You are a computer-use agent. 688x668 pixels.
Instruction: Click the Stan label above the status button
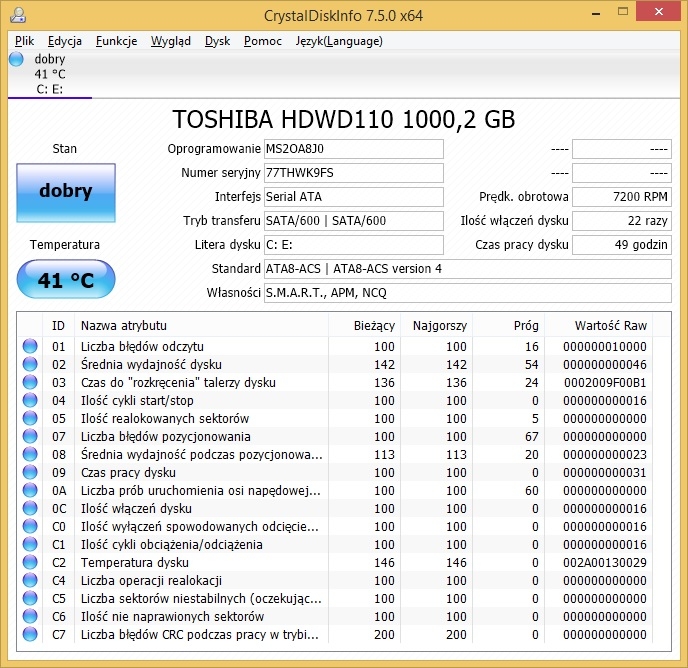pos(64,148)
